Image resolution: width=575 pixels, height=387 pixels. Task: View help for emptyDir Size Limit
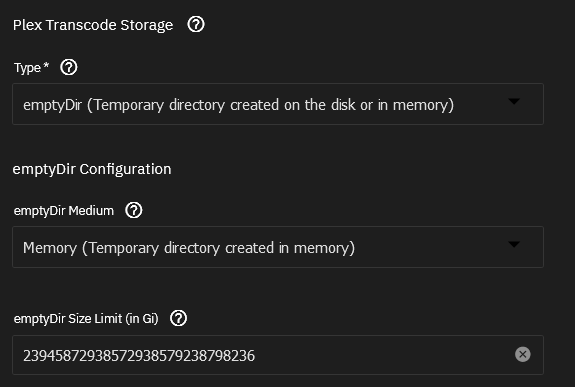(179, 318)
